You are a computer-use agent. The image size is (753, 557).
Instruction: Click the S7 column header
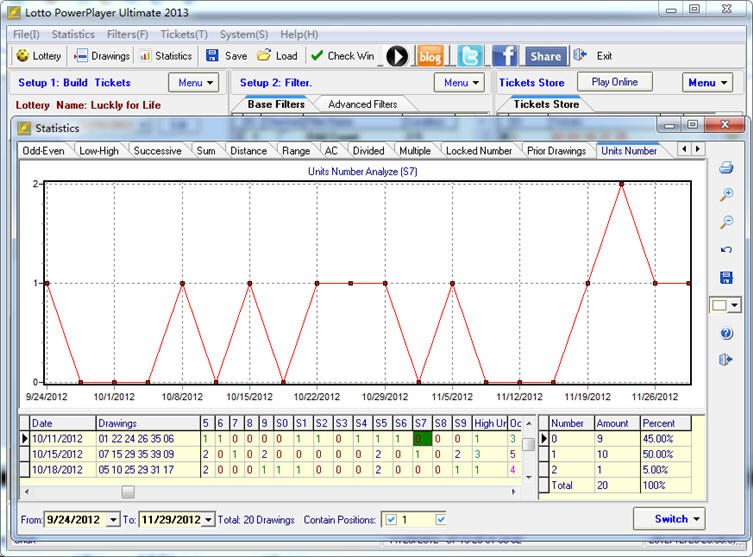(x=421, y=424)
